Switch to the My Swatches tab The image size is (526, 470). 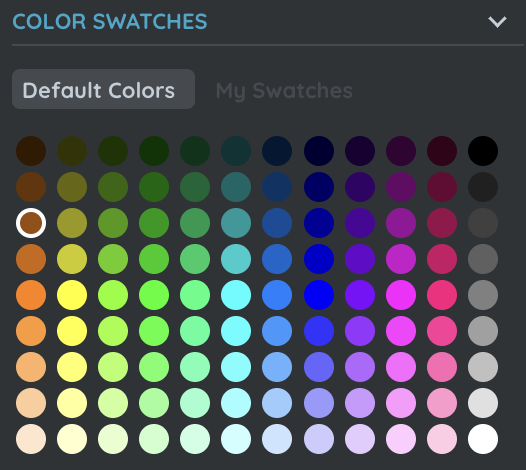[284, 91]
